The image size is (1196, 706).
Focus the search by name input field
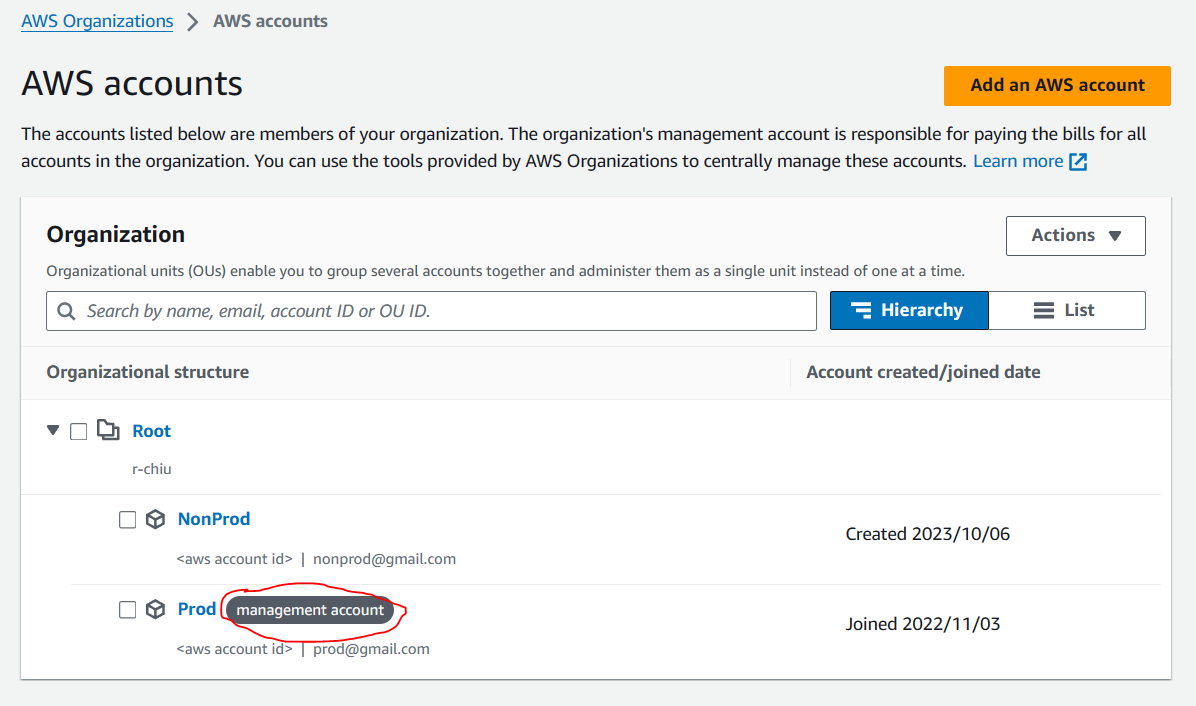(440, 311)
